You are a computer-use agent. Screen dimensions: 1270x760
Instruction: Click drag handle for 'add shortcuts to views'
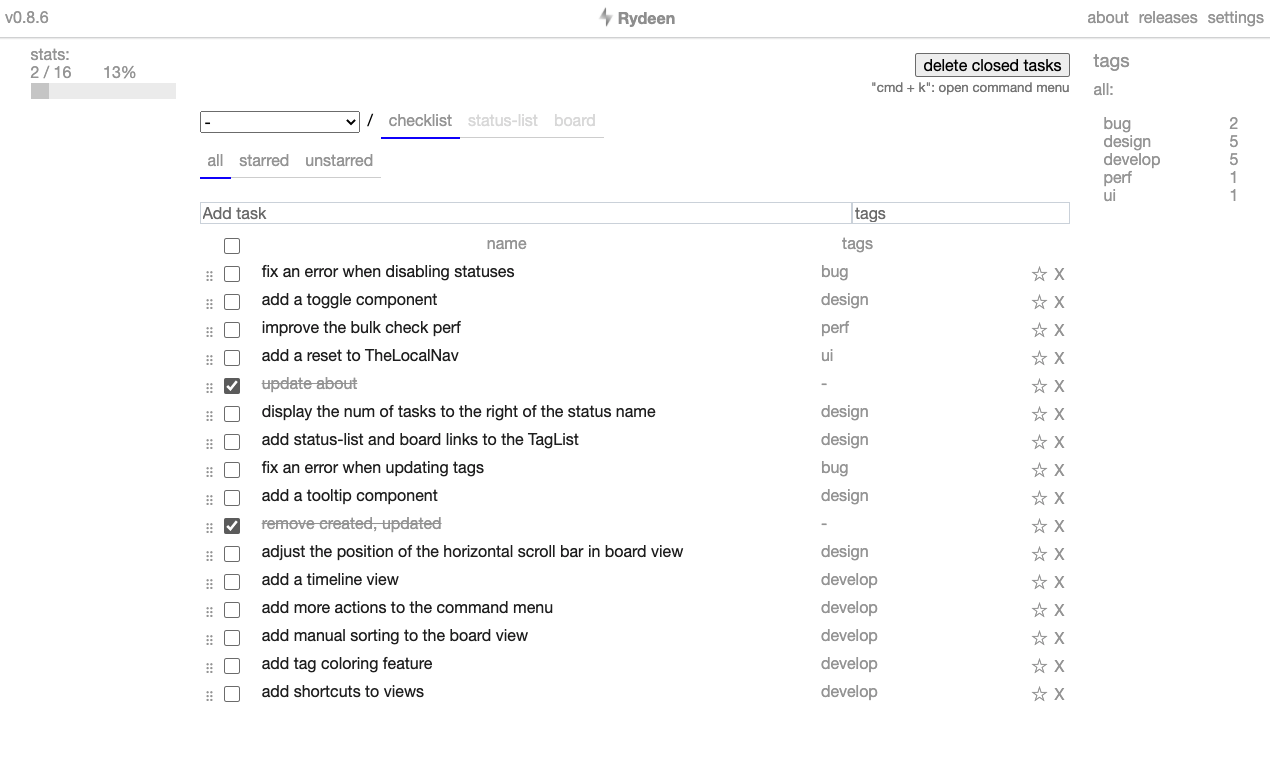[209, 695]
